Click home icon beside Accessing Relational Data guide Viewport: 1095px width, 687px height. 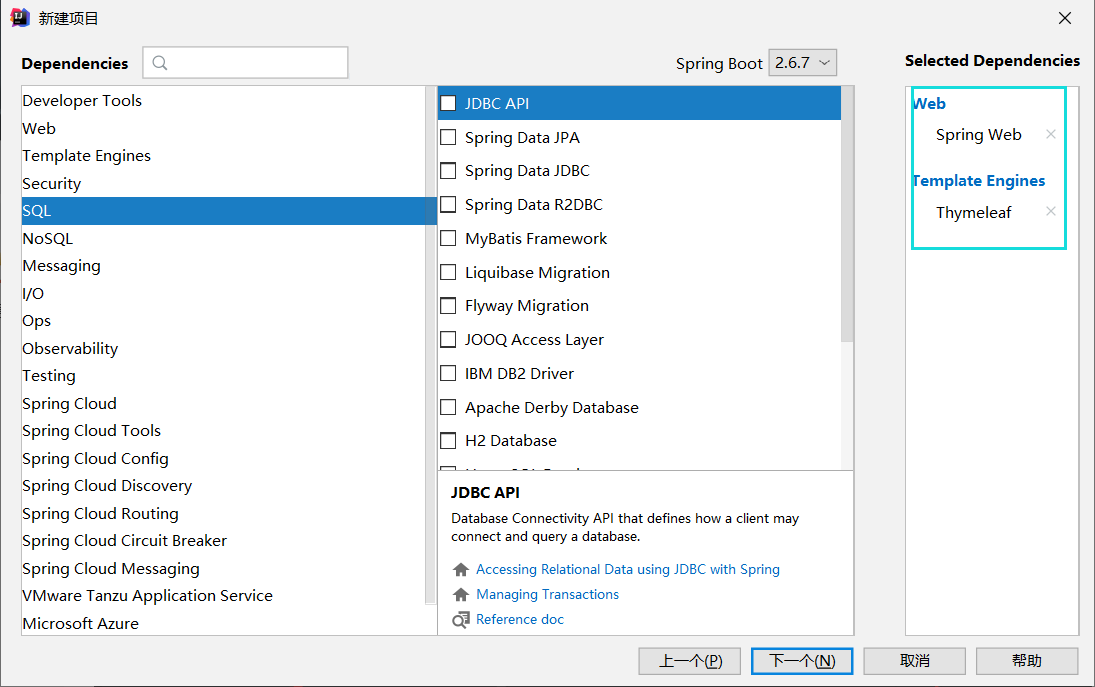click(461, 570)
